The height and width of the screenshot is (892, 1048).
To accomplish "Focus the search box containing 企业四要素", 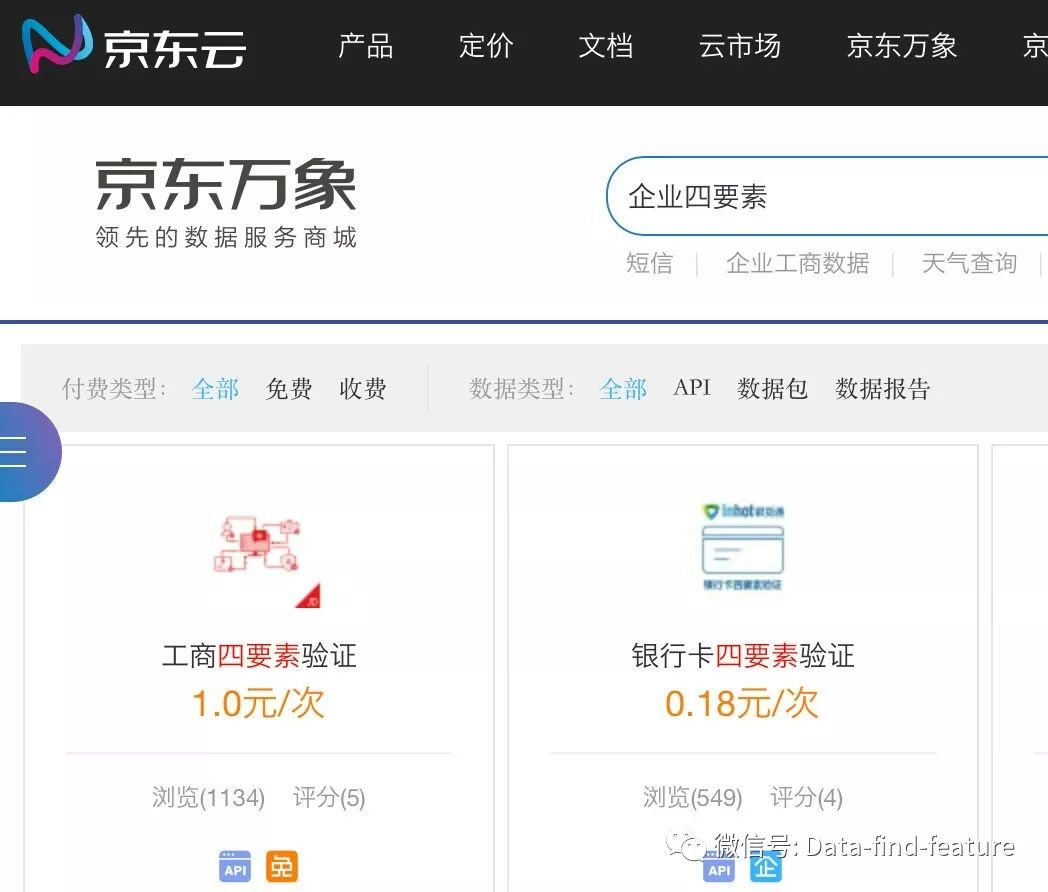I will [827, 196].
